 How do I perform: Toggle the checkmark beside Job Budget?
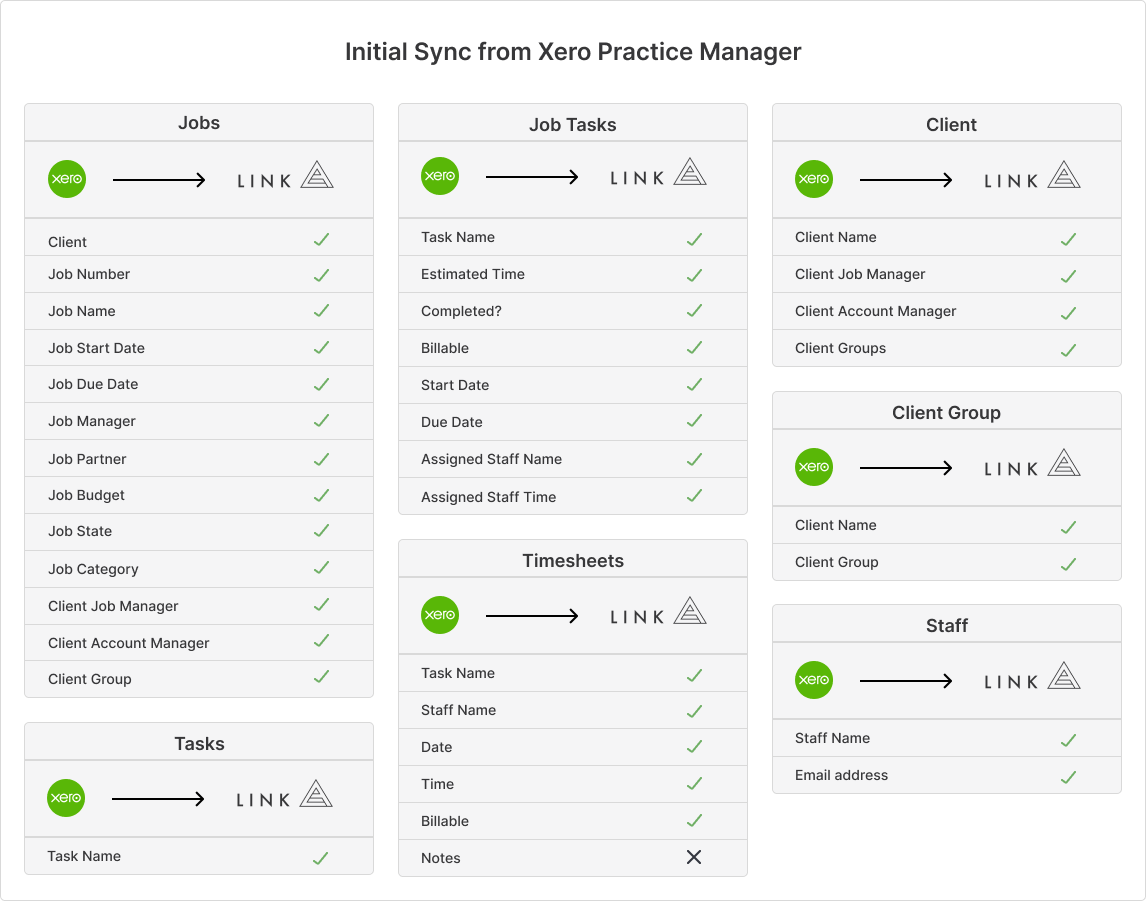point(321,494)
